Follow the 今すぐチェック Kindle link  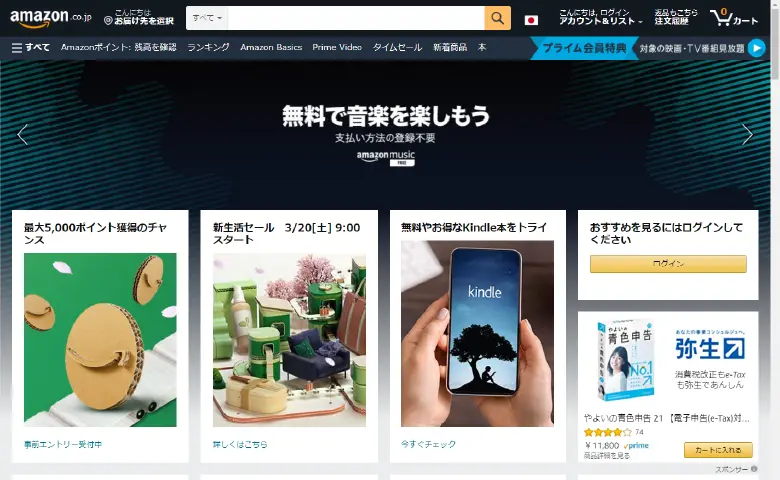click(x=428, y=444)
